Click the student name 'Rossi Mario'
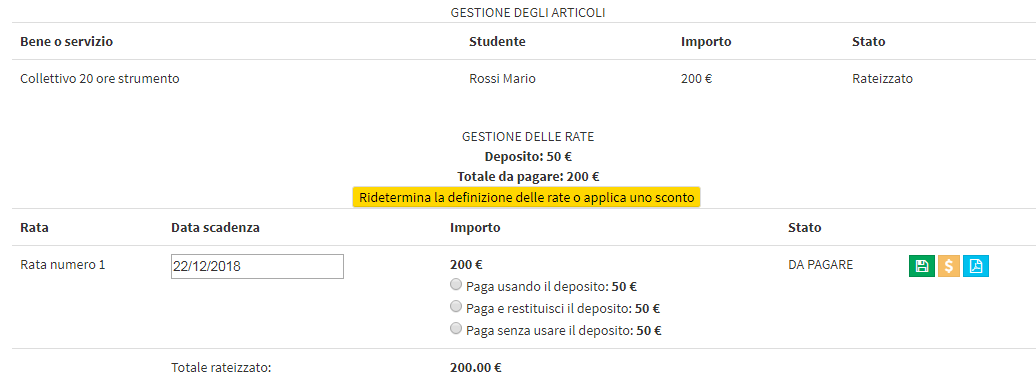This screenshot has width=1036, height=381. click(x=502, y=79)
